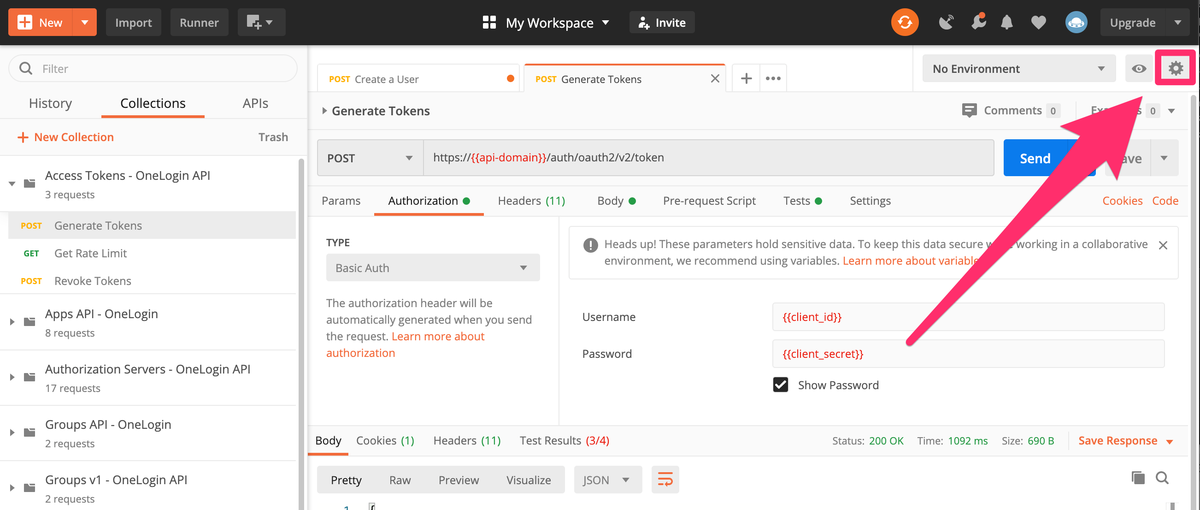Open the Headers (11) request tab

[x=531, y=201]
